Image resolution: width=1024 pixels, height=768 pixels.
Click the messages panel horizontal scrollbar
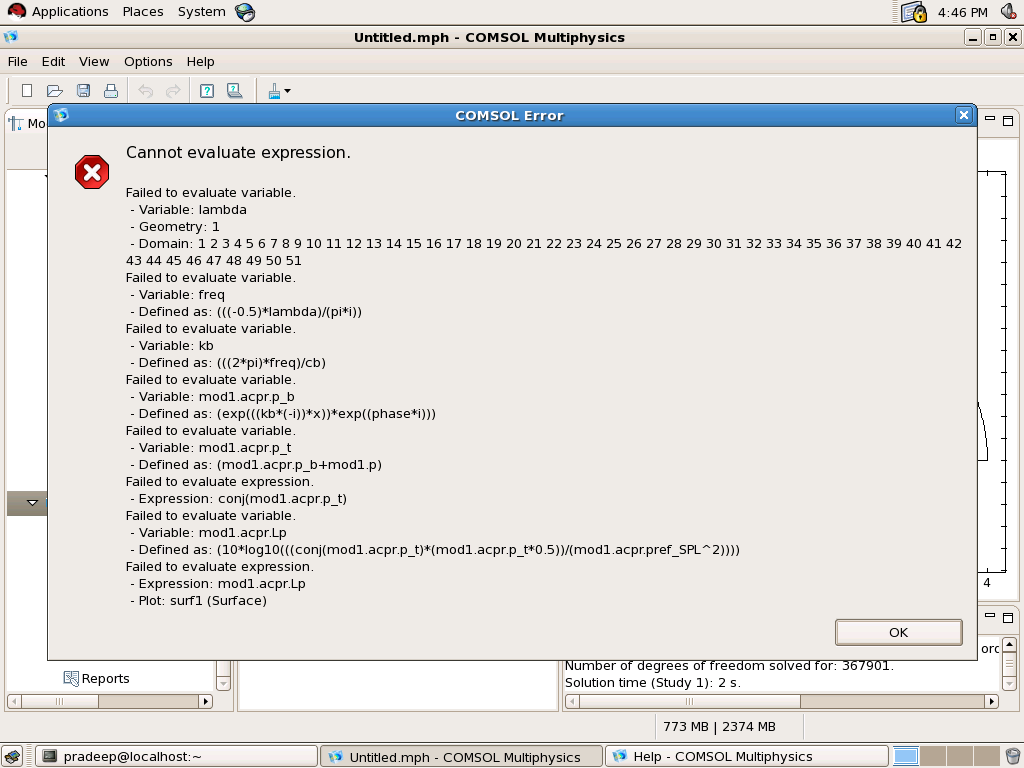690,701
